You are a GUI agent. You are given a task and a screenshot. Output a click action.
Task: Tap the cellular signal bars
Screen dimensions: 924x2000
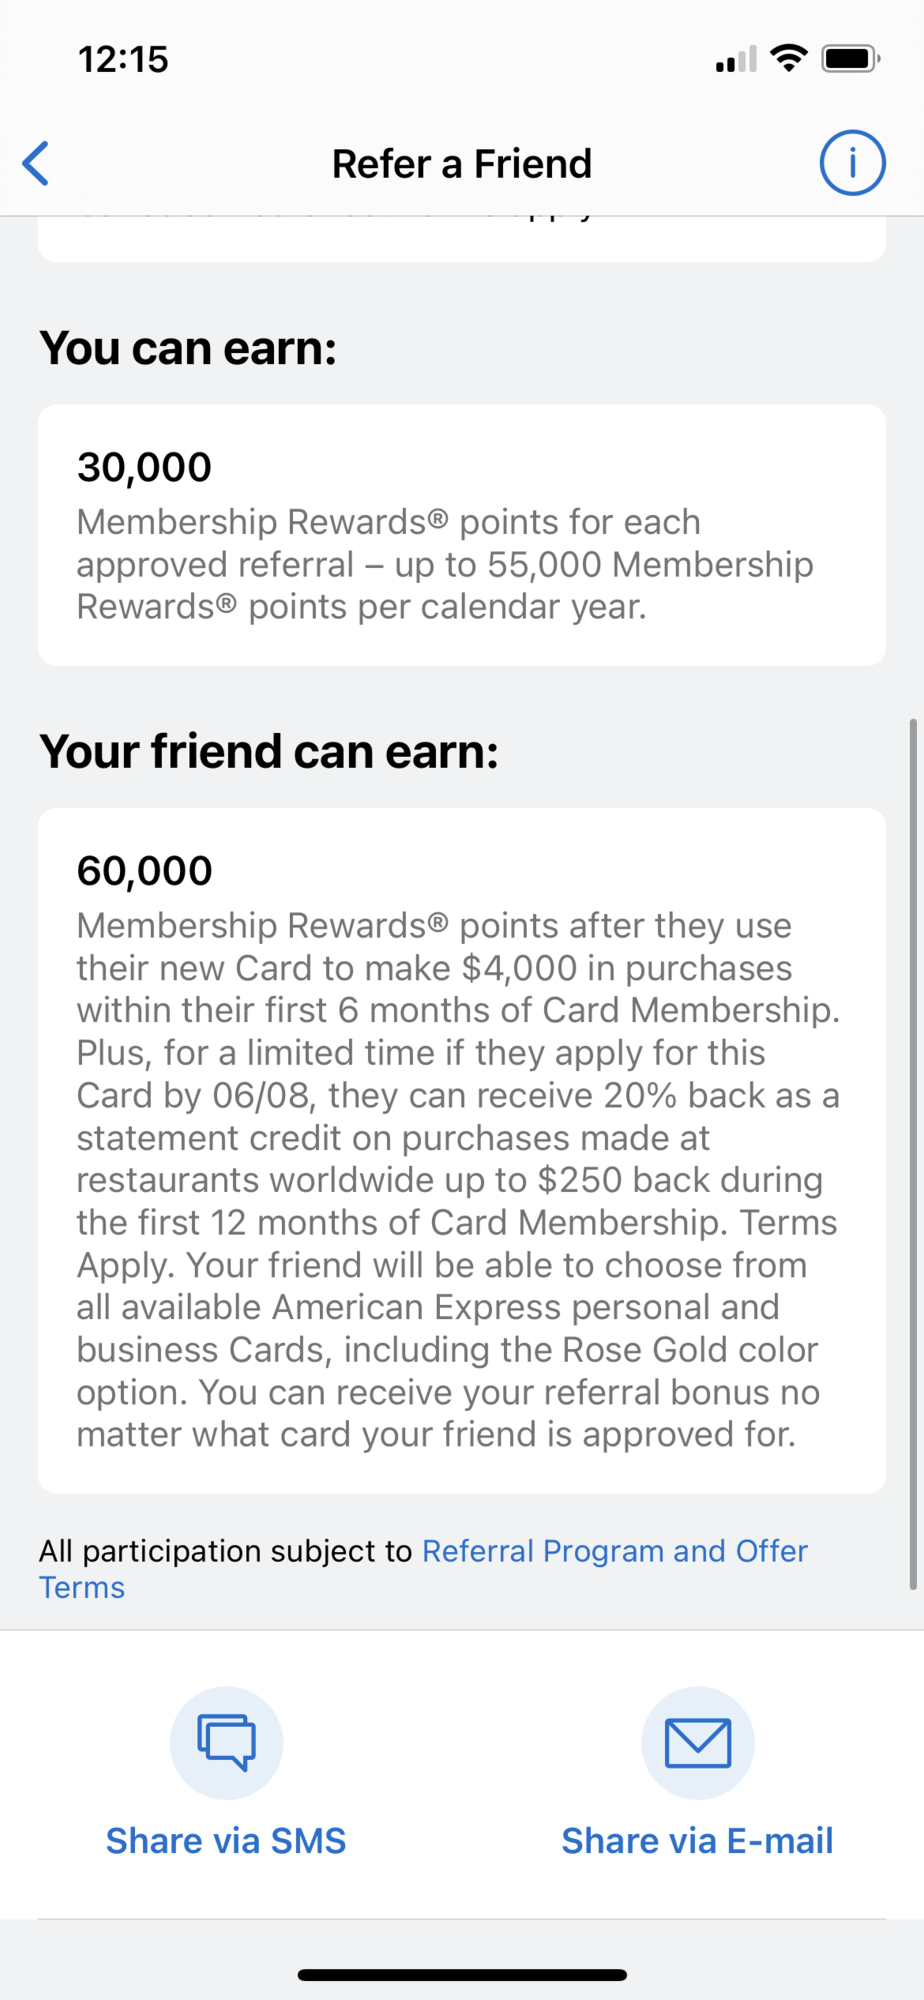[736, 60]
